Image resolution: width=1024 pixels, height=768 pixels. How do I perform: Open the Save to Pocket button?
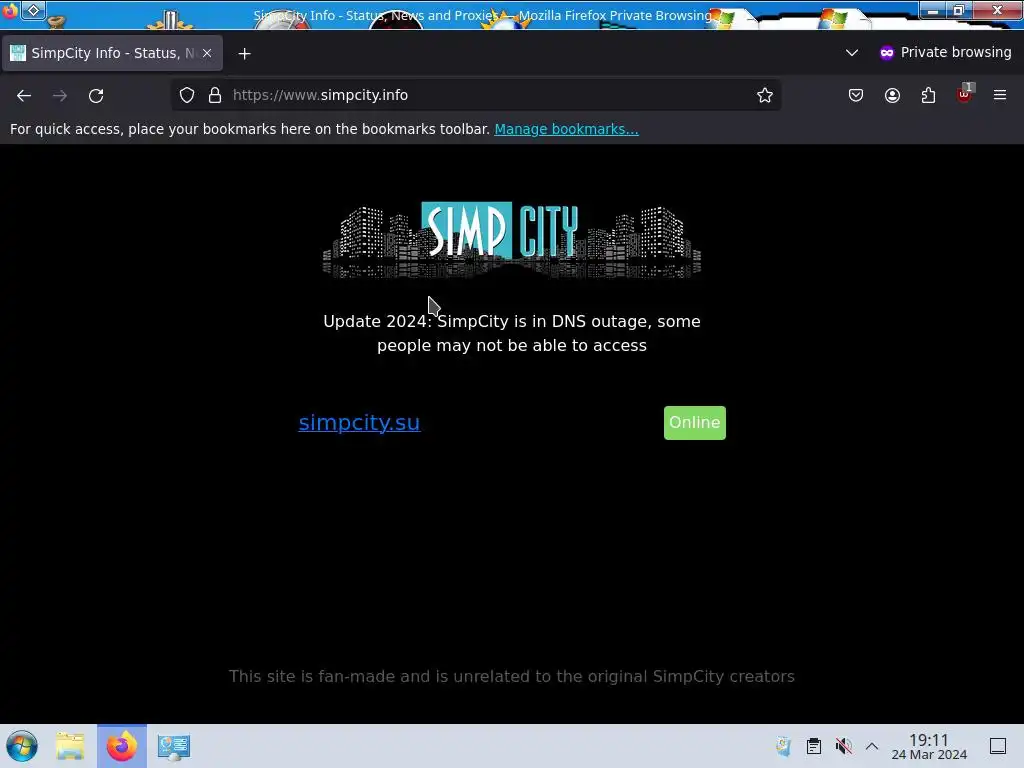click(x=856, y=95)
